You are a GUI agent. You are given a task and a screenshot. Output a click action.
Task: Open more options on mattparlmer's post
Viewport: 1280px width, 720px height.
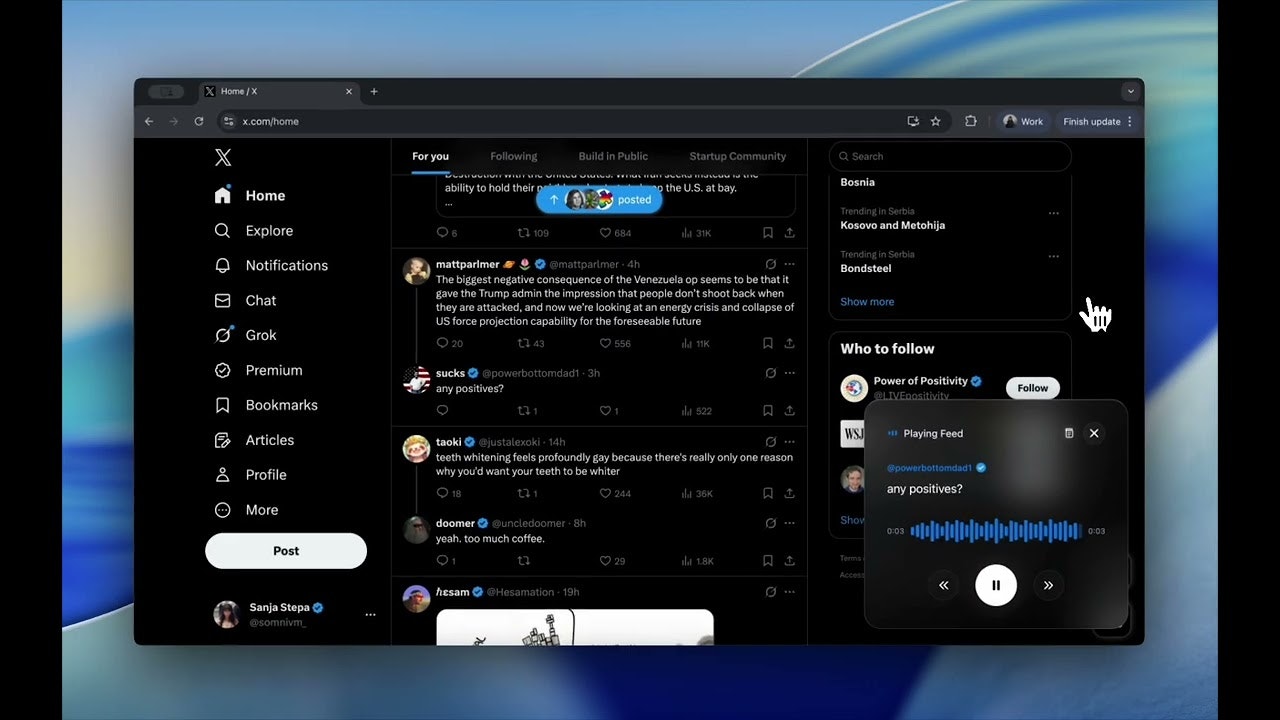(x=790, y=264)
